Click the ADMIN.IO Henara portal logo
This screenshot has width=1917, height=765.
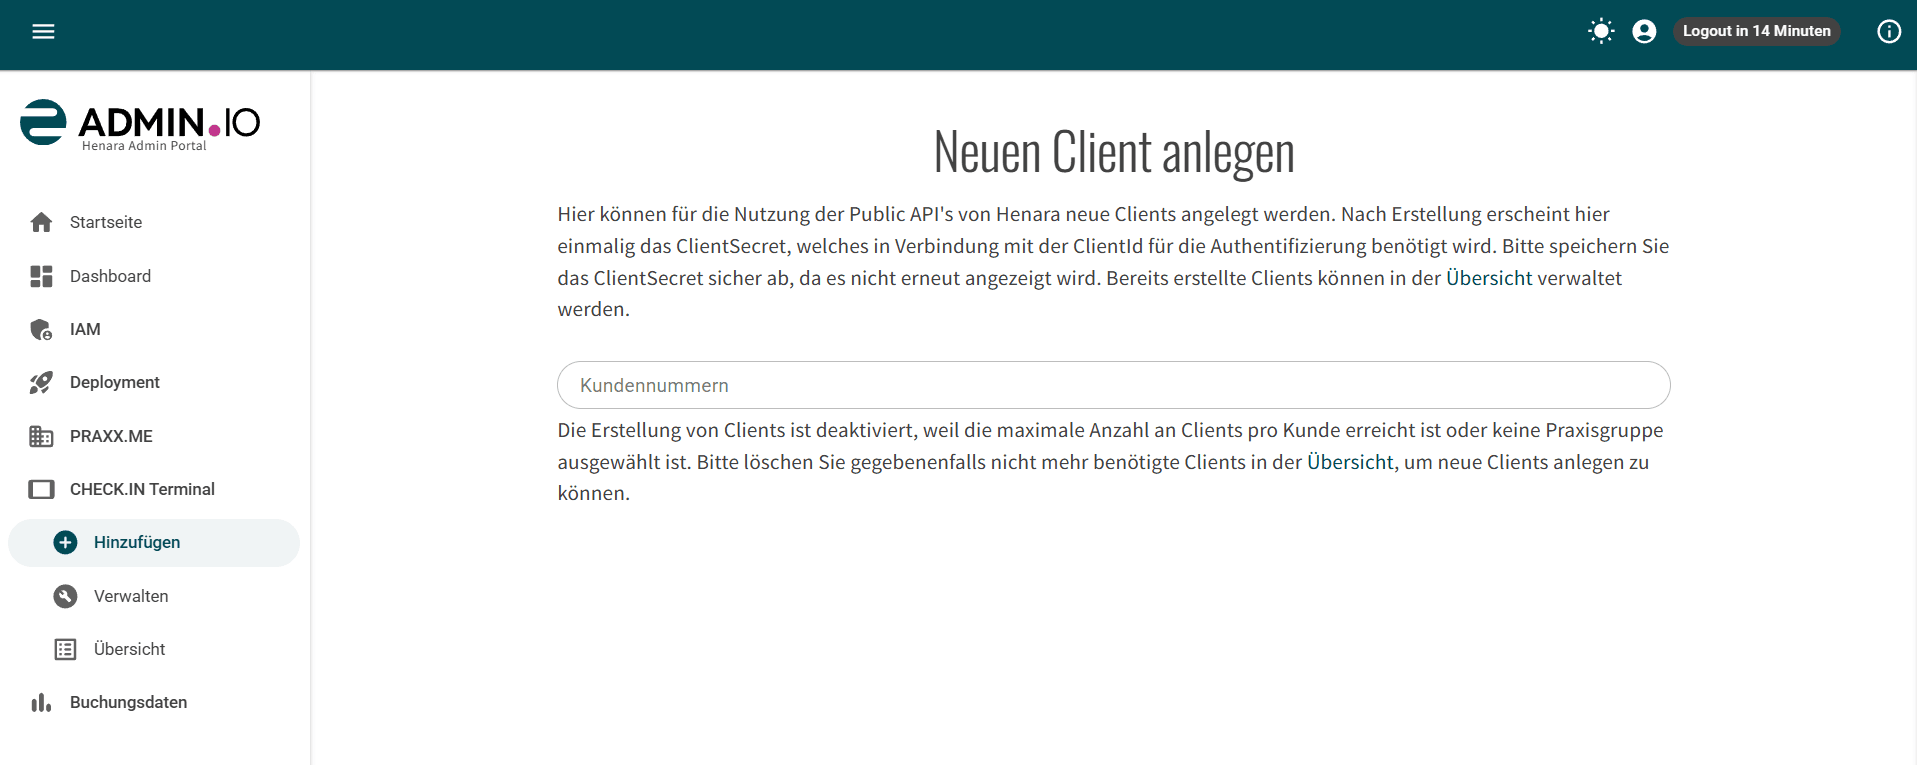(x=140, y=126)
